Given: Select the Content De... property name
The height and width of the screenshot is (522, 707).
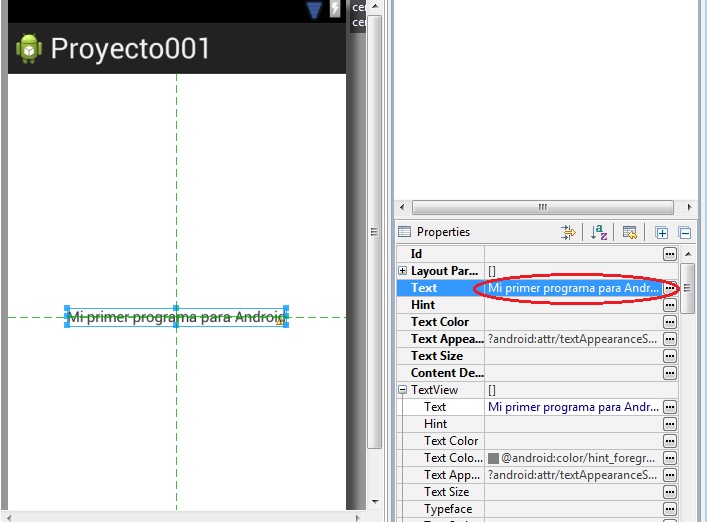Looking at the screenshot, I should [447, 373].
